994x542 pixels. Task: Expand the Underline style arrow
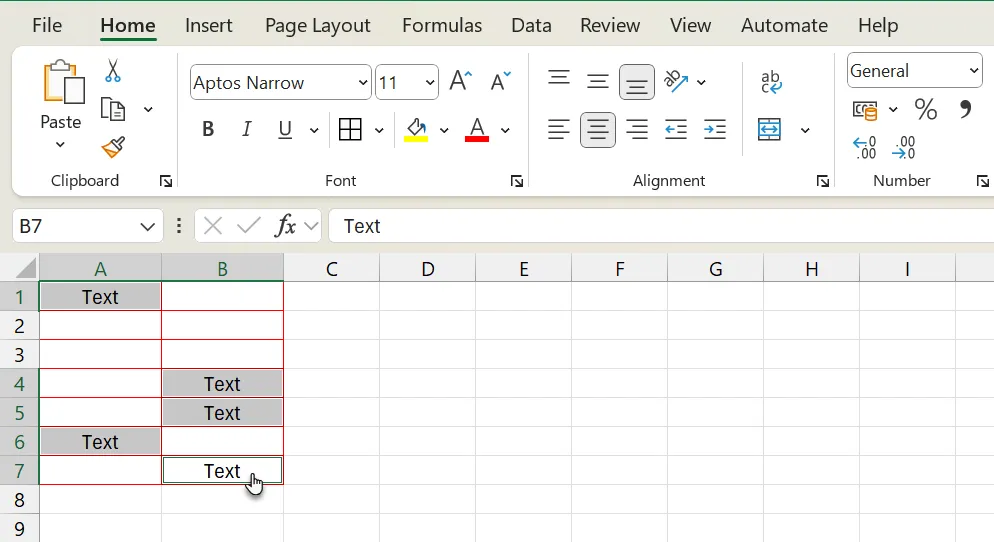point(314,131)
